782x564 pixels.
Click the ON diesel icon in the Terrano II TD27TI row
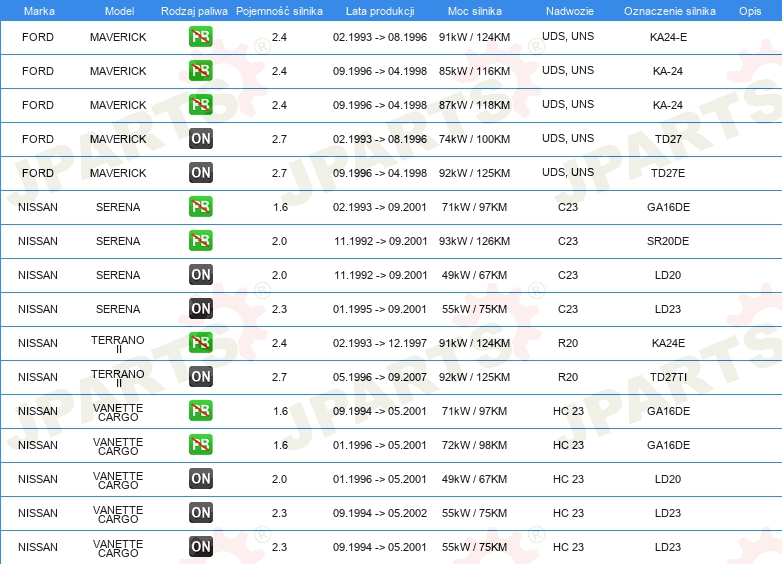[x=200, y=376]
